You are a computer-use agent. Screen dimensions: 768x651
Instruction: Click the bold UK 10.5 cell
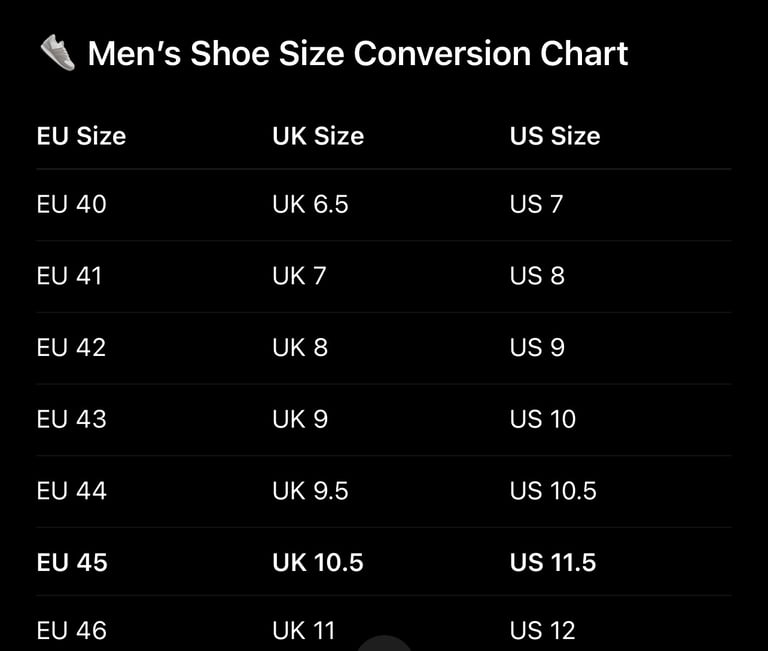(x=318, y=562)
